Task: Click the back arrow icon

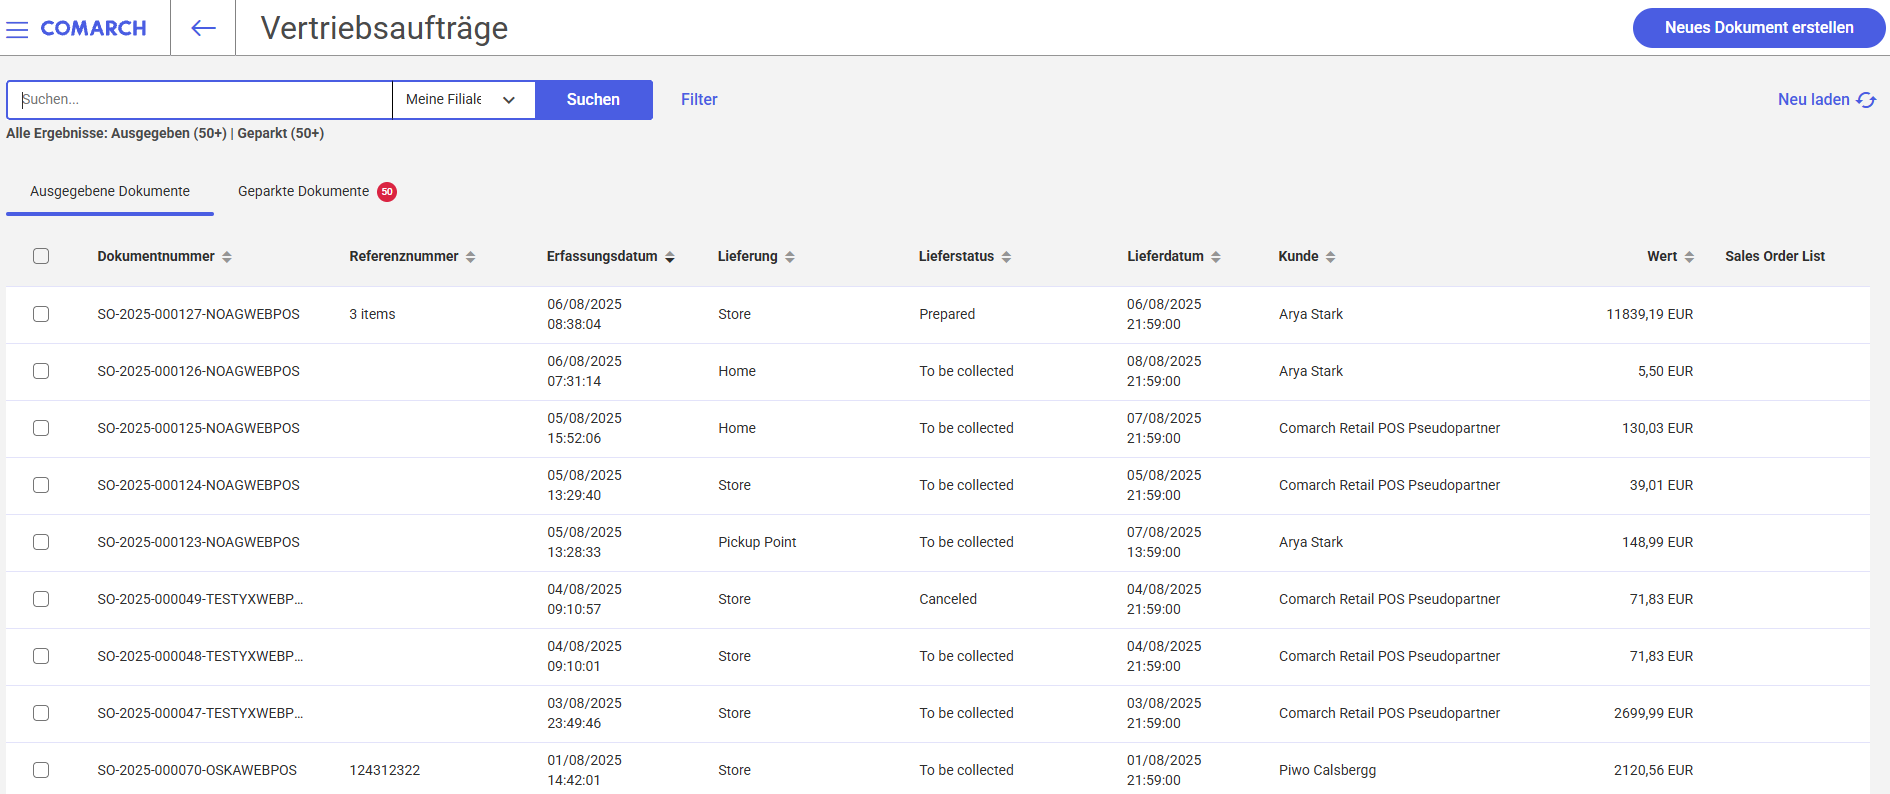Action: (203, 28)
